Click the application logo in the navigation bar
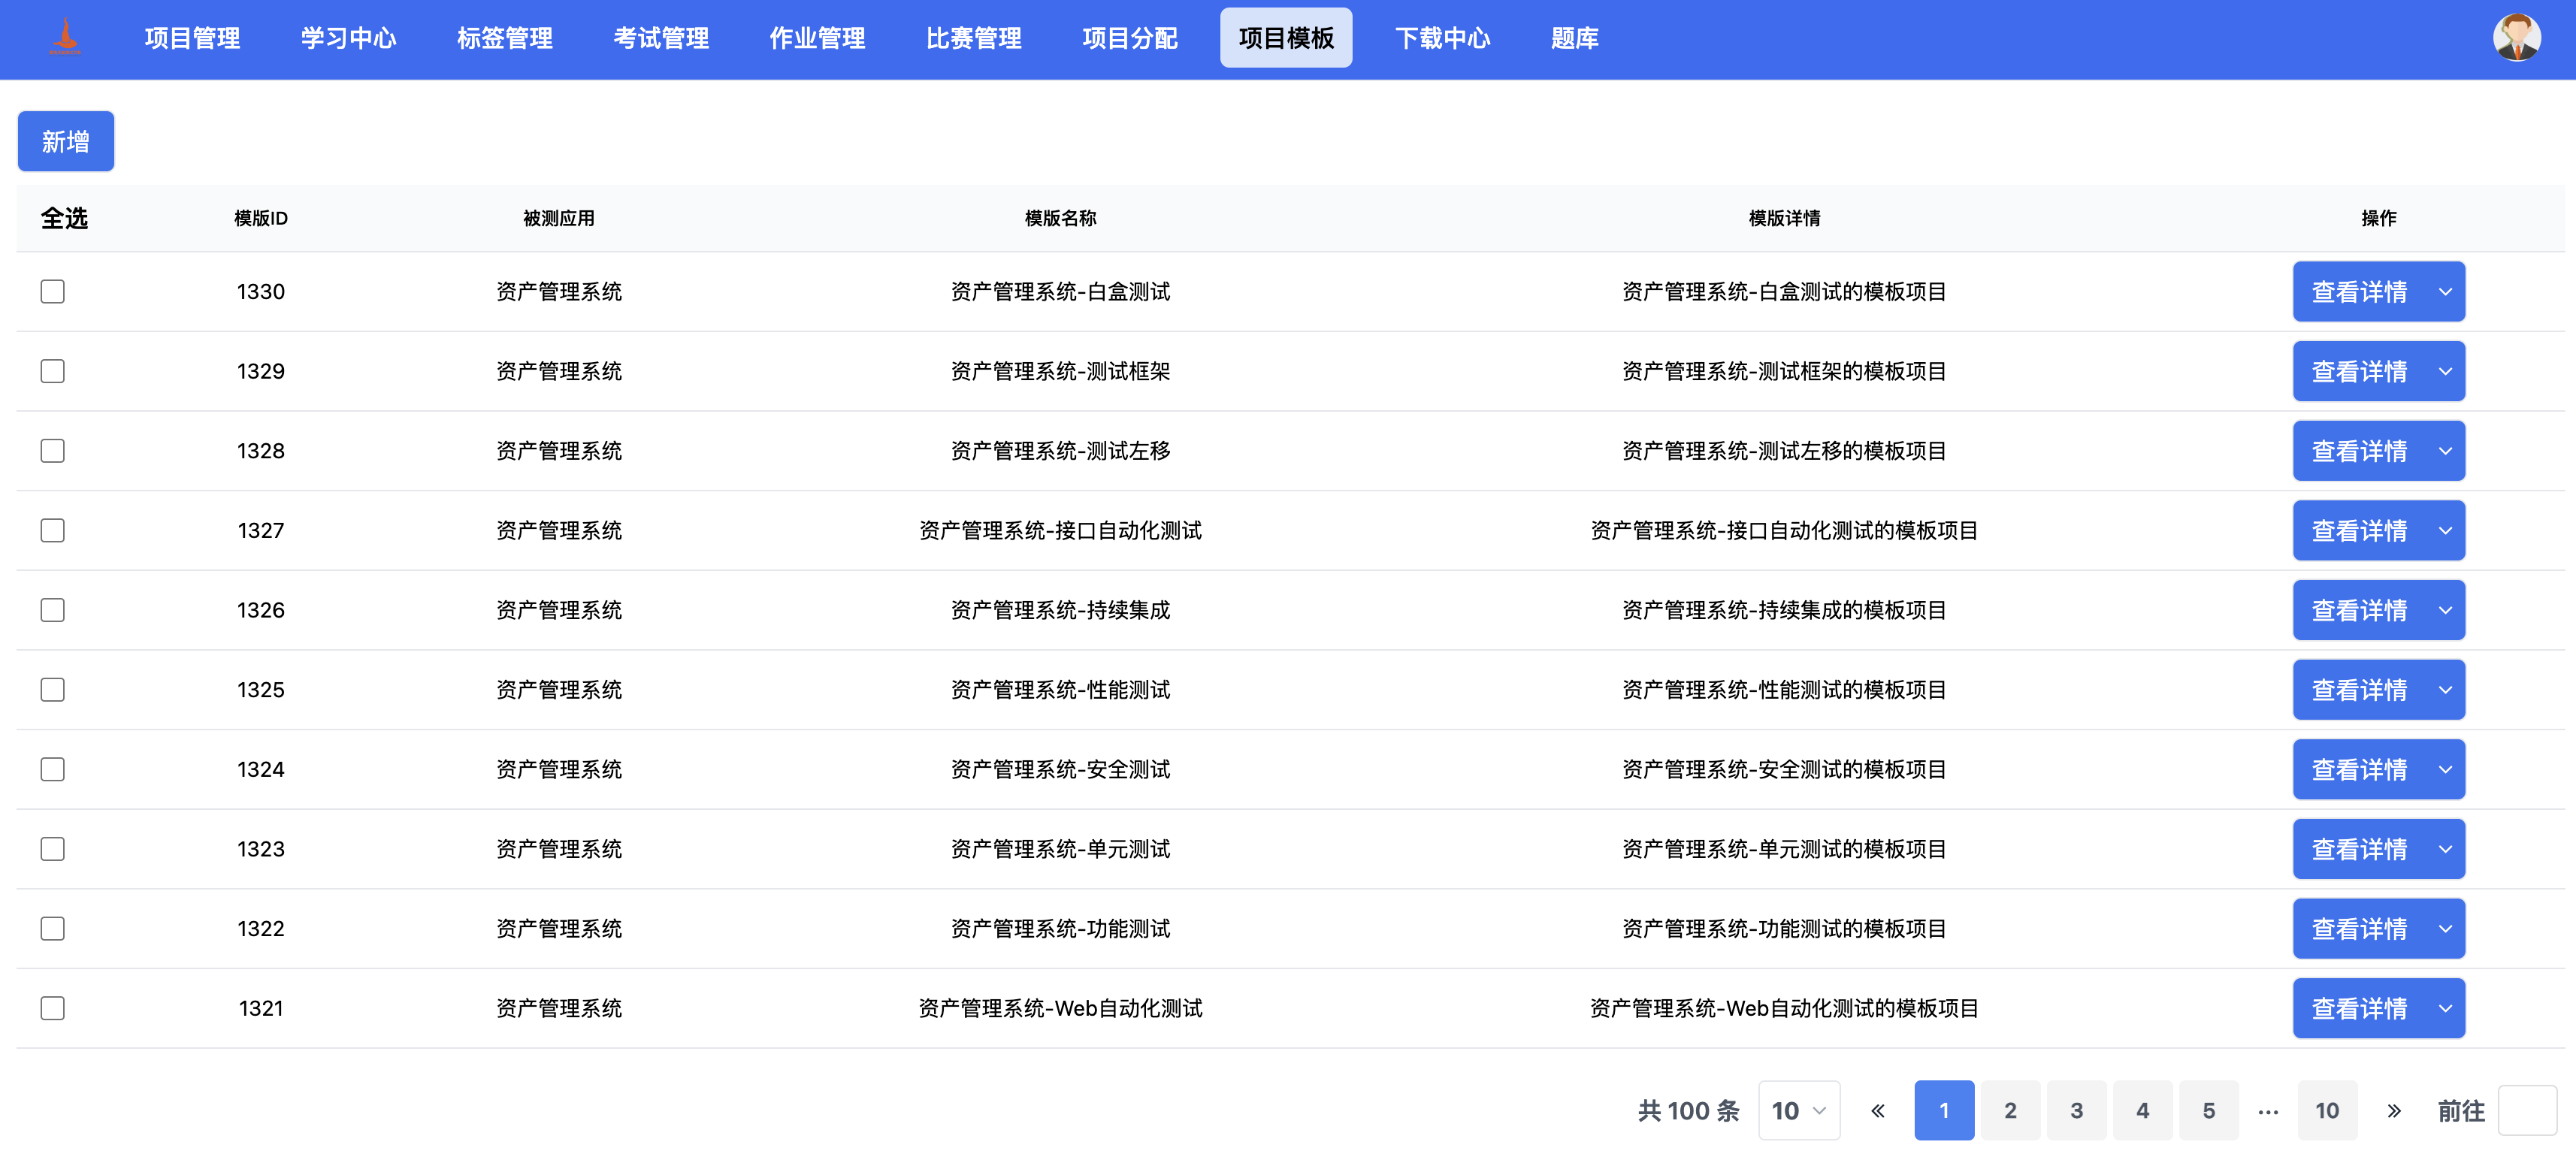The height and width of the screenshot is (1166, 2576). tap(65, 37)
